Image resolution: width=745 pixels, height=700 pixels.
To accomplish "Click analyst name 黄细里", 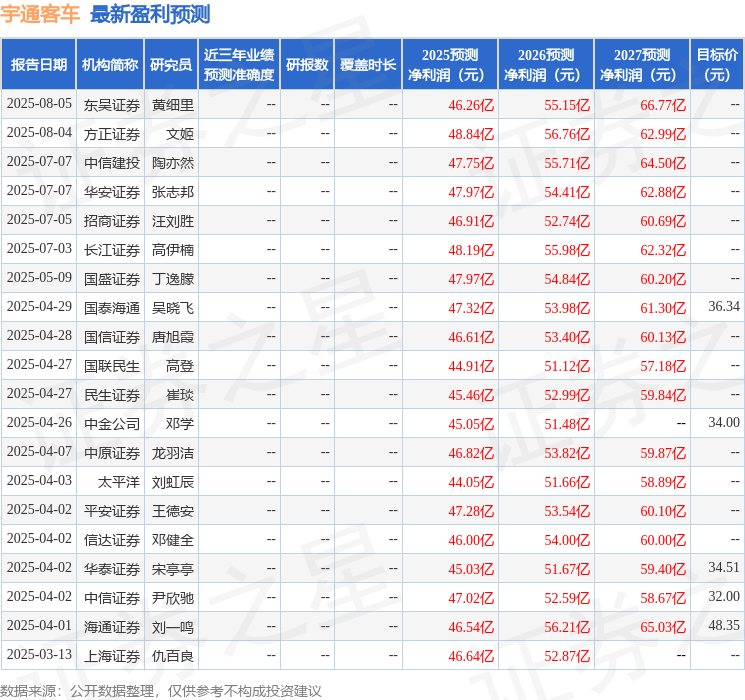I will [172, 105].
